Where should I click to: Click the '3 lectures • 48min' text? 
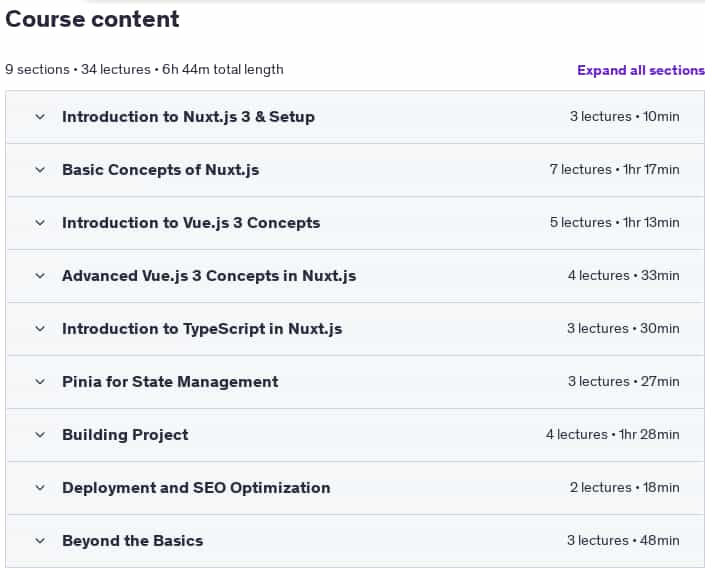tap(623, 540)
